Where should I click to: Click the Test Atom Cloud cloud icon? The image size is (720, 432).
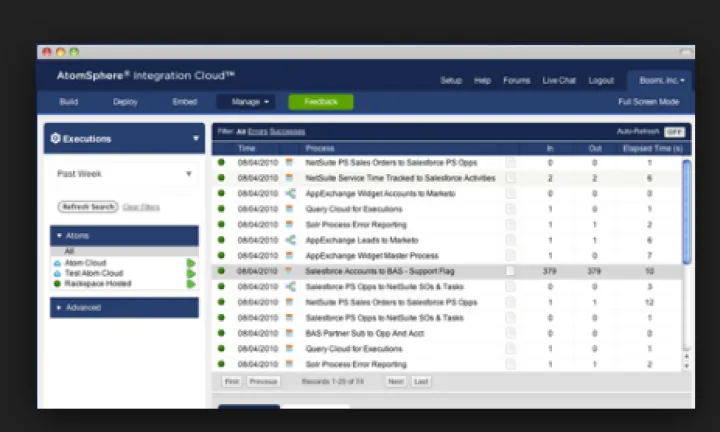(x=57, y=274)
